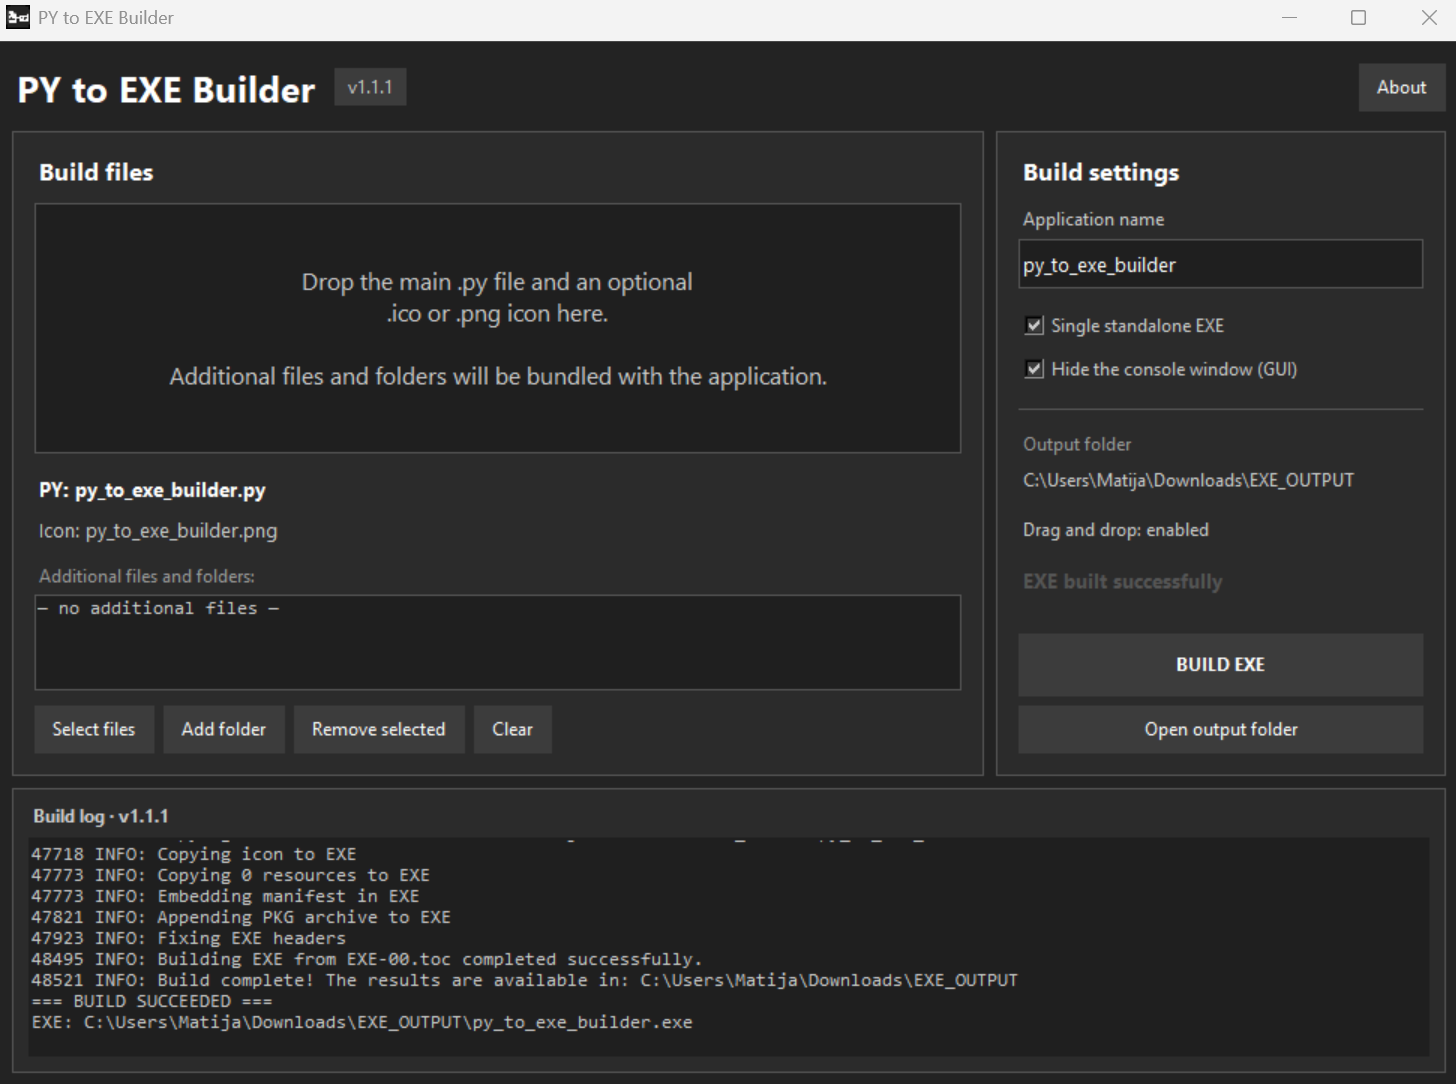The width and height of the screenshot is (1456, 1084).
Task: Minimize the PY to EXE Builder window
Action: click(1289, 18)
